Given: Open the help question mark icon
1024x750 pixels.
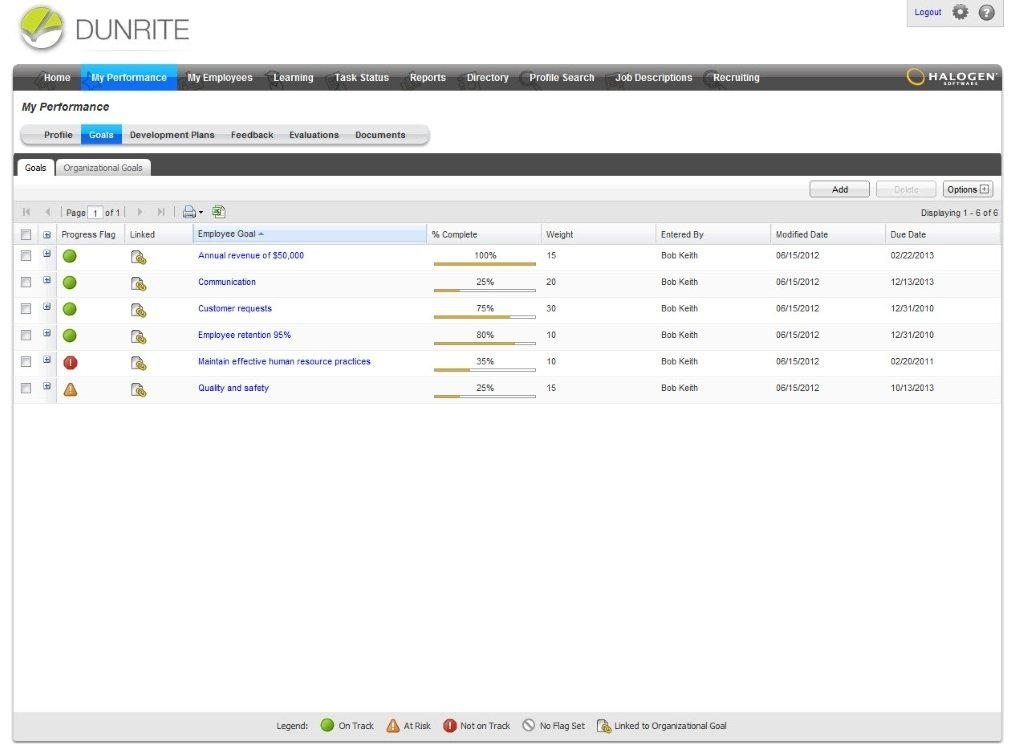Looking at the screenshot, I should 986,12.
